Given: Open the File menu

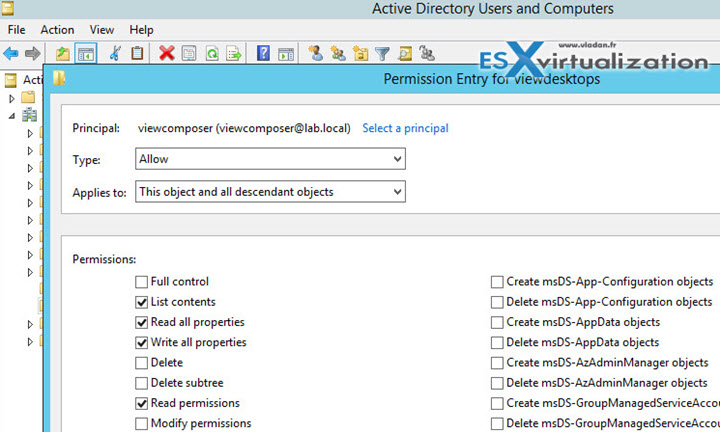Looking at the screenshot, I should (x=17, y=30).
